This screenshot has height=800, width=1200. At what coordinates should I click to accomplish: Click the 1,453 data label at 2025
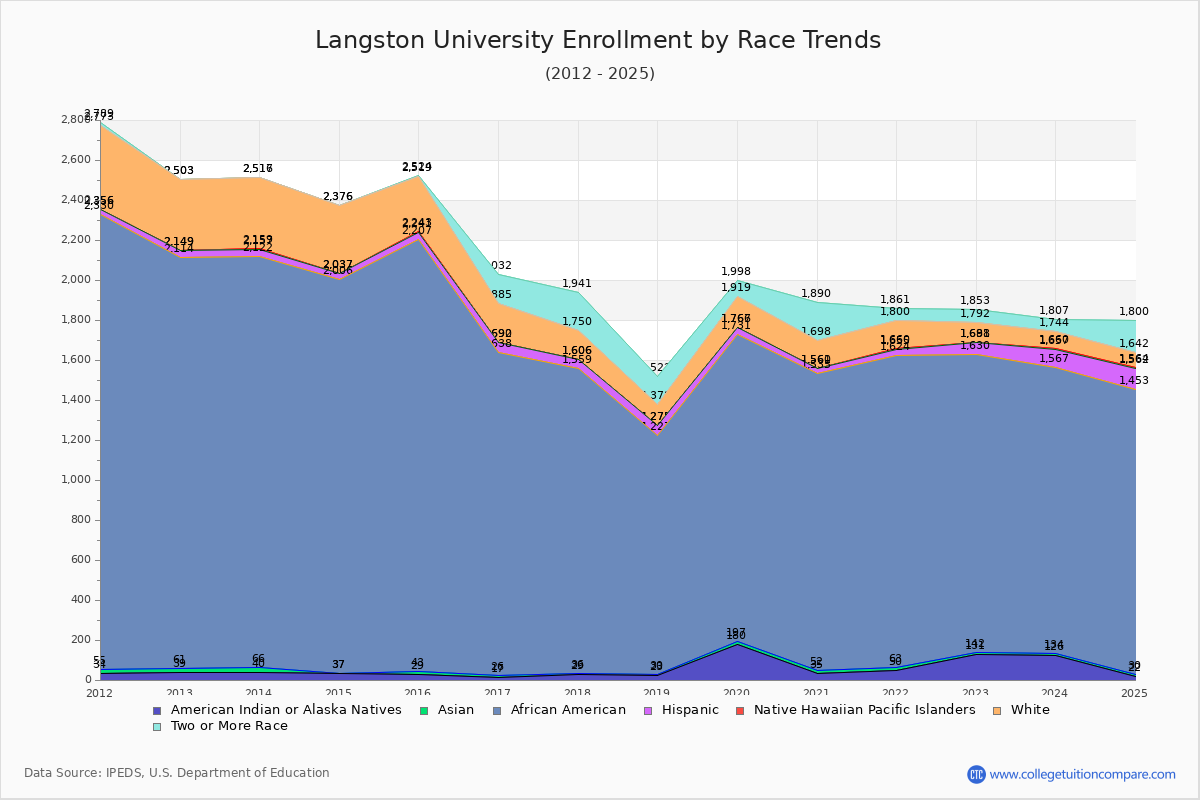click(x=1134, y=381)
